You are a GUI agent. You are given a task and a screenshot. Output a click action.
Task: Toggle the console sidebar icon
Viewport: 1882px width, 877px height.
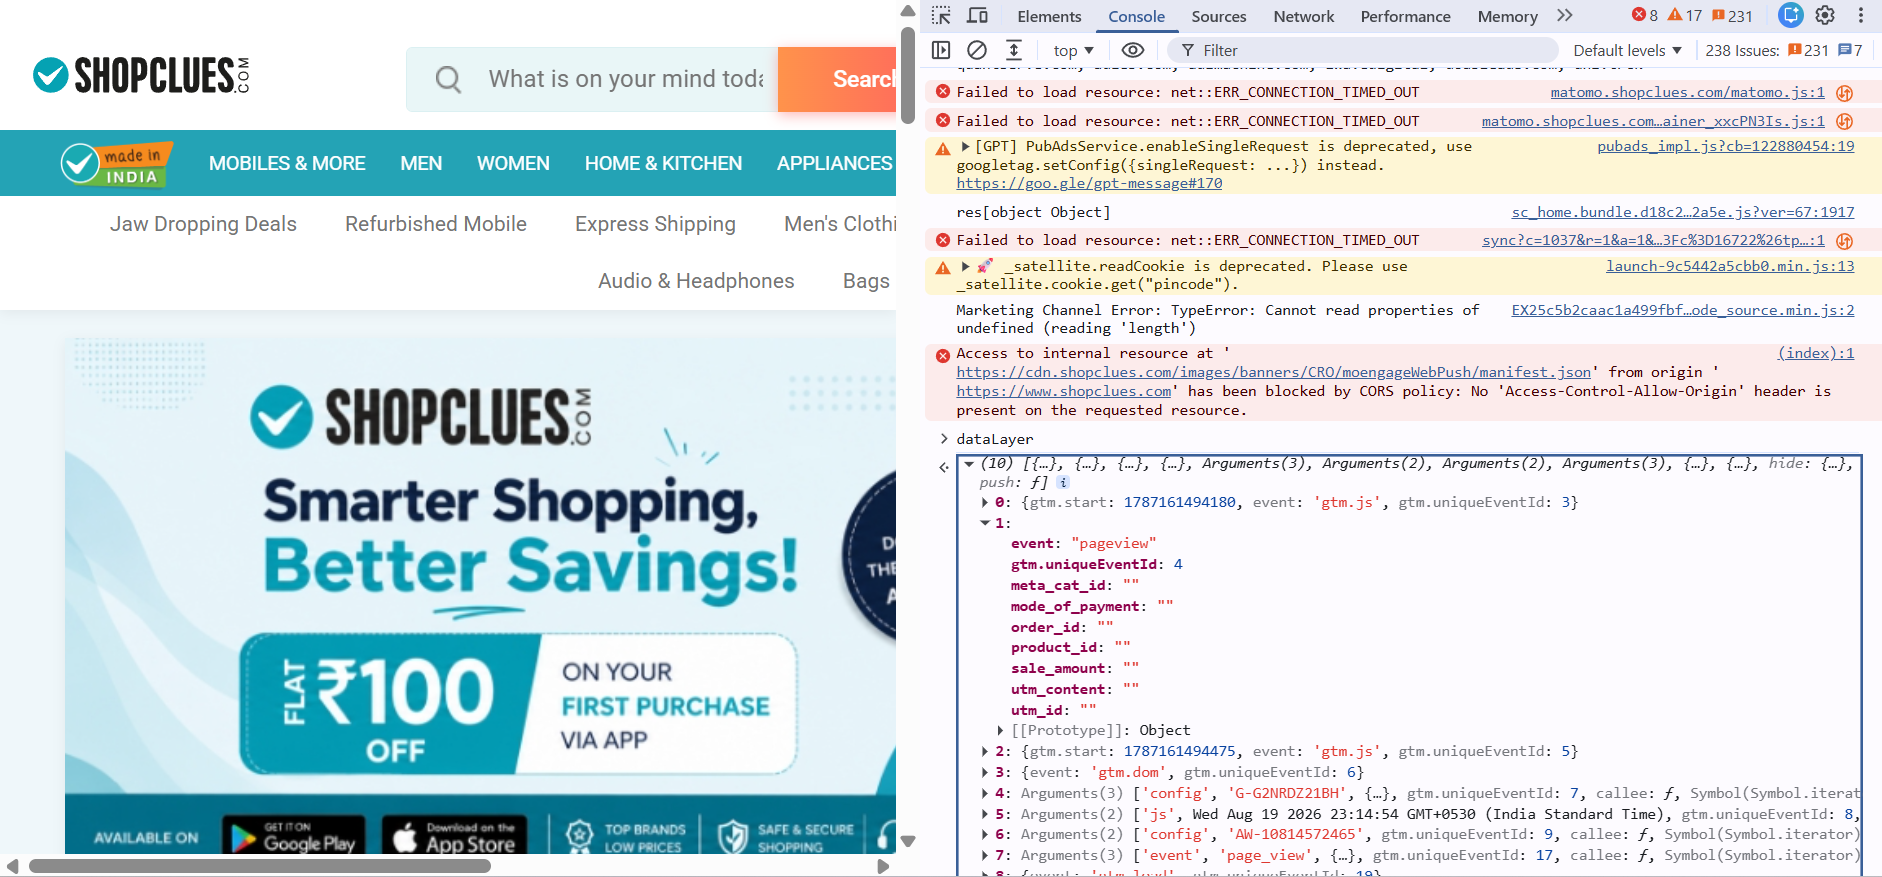point(941,50)
